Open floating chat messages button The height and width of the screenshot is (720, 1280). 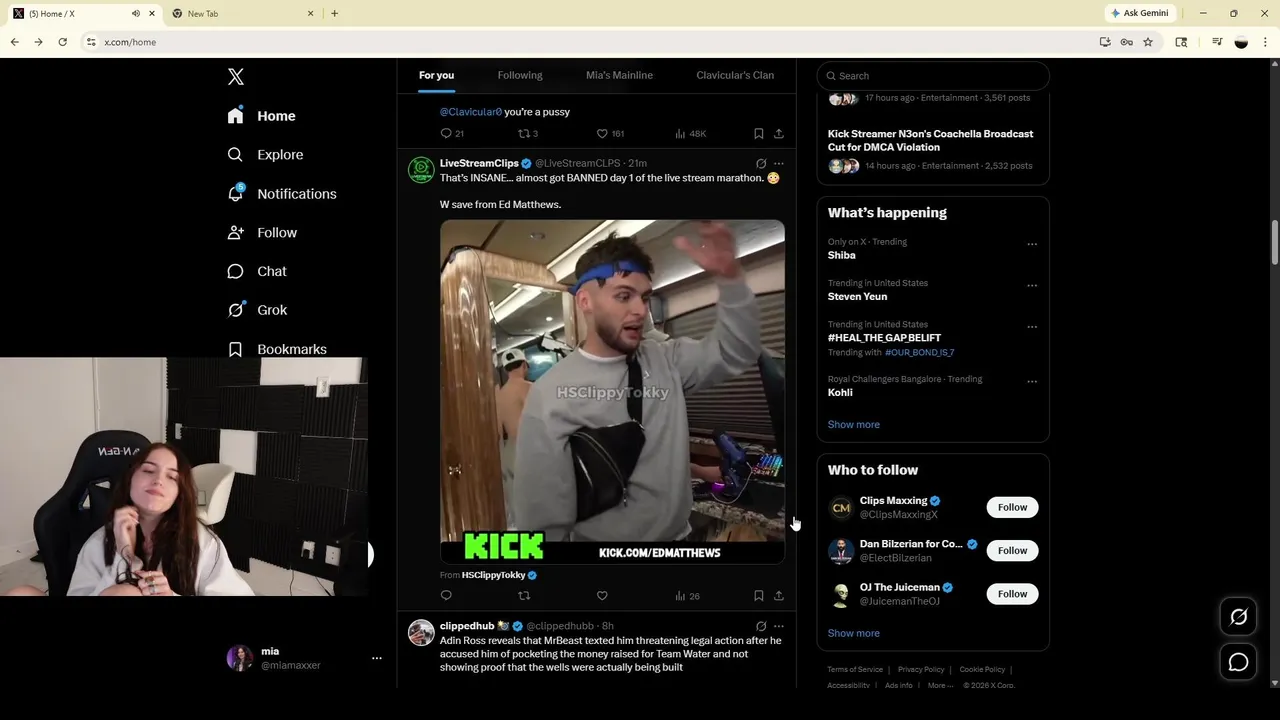pyautogui.click(x=1238, y=662)
